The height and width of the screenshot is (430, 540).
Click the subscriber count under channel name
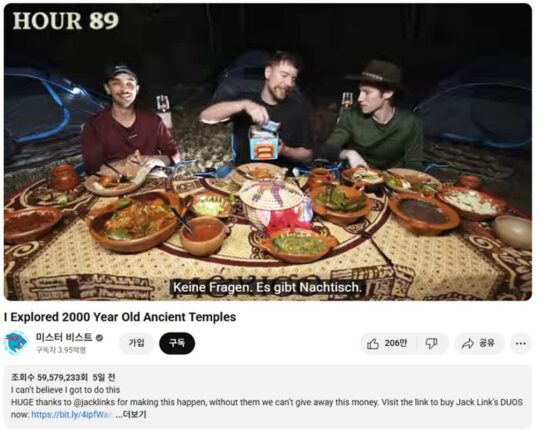click(61, 350)
